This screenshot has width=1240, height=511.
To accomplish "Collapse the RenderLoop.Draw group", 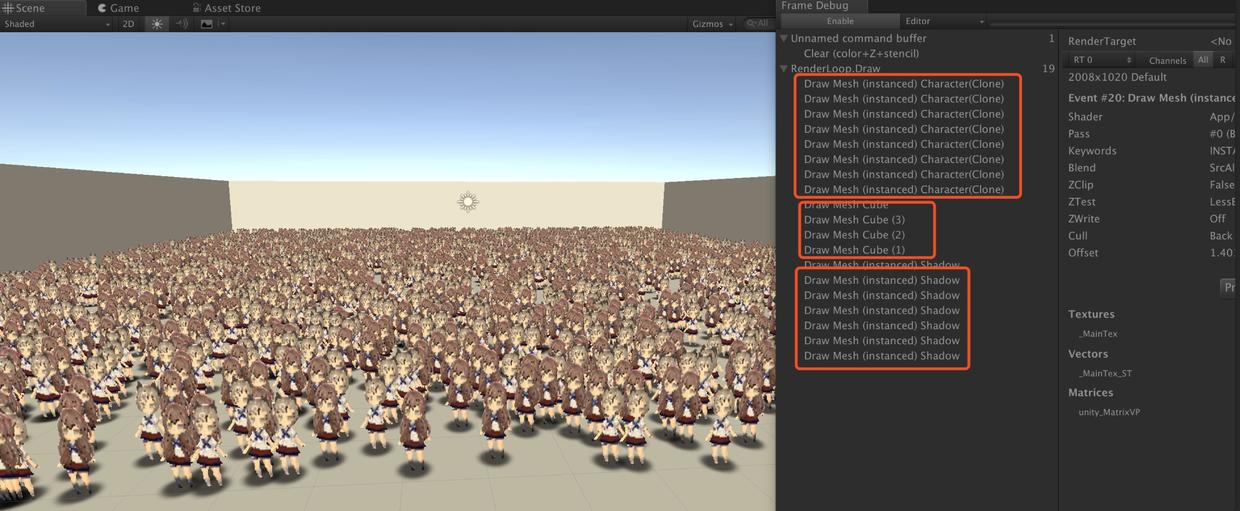I will coord(784,68).
